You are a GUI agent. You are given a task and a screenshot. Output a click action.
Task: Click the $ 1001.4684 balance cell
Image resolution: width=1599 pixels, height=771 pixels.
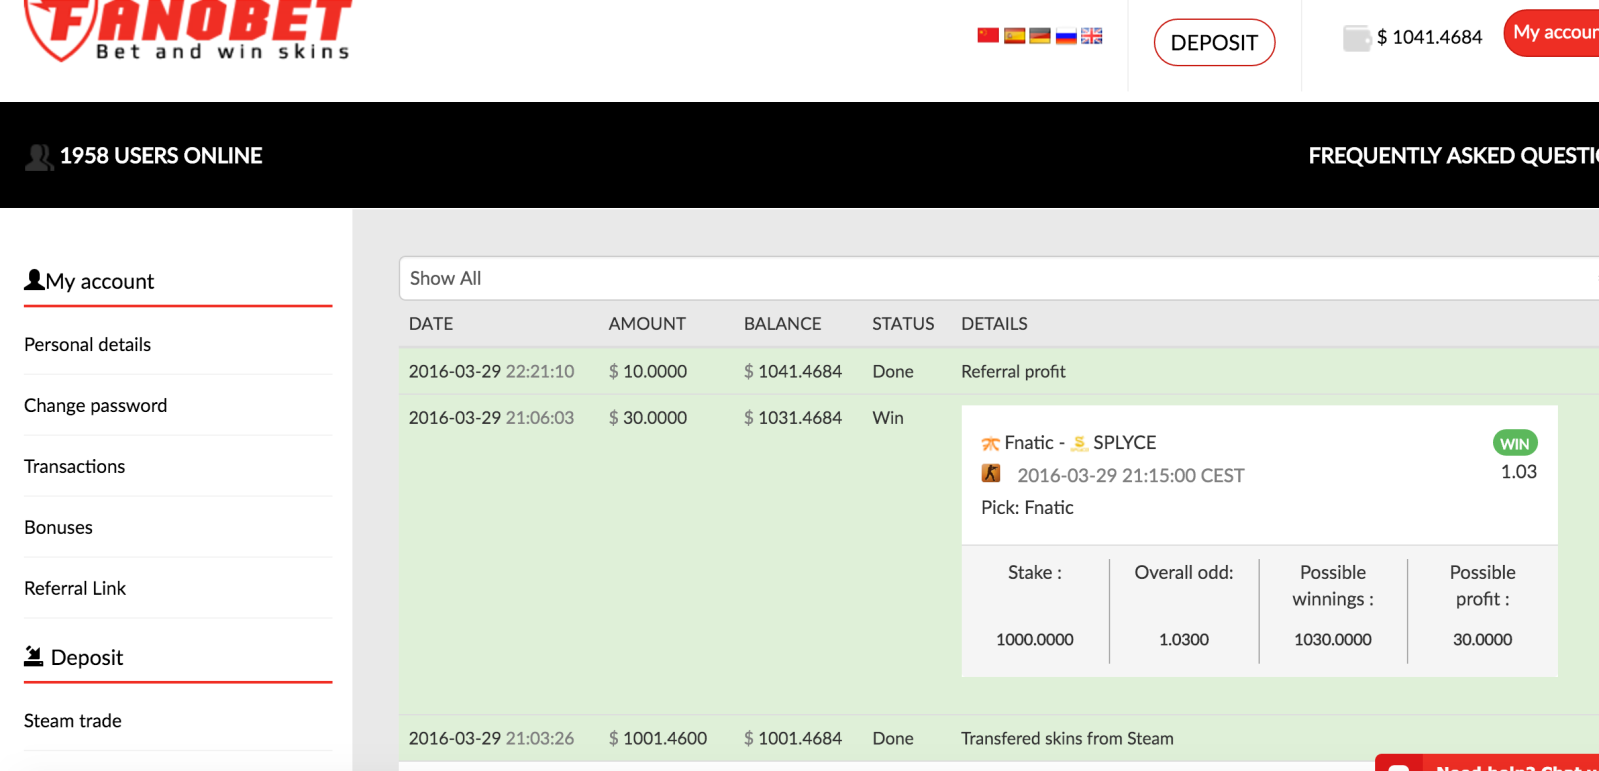(x=793, y=739)
